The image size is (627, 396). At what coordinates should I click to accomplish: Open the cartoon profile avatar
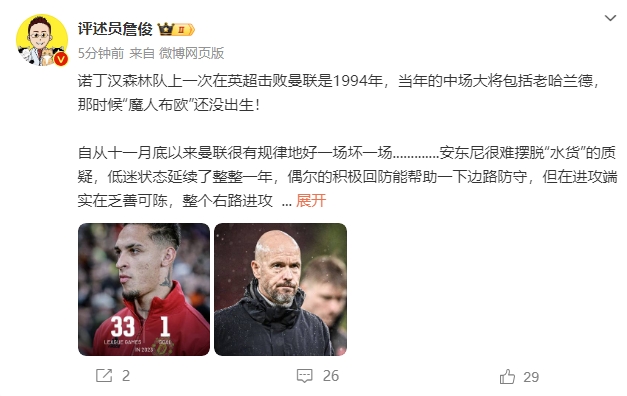[42, 40]
